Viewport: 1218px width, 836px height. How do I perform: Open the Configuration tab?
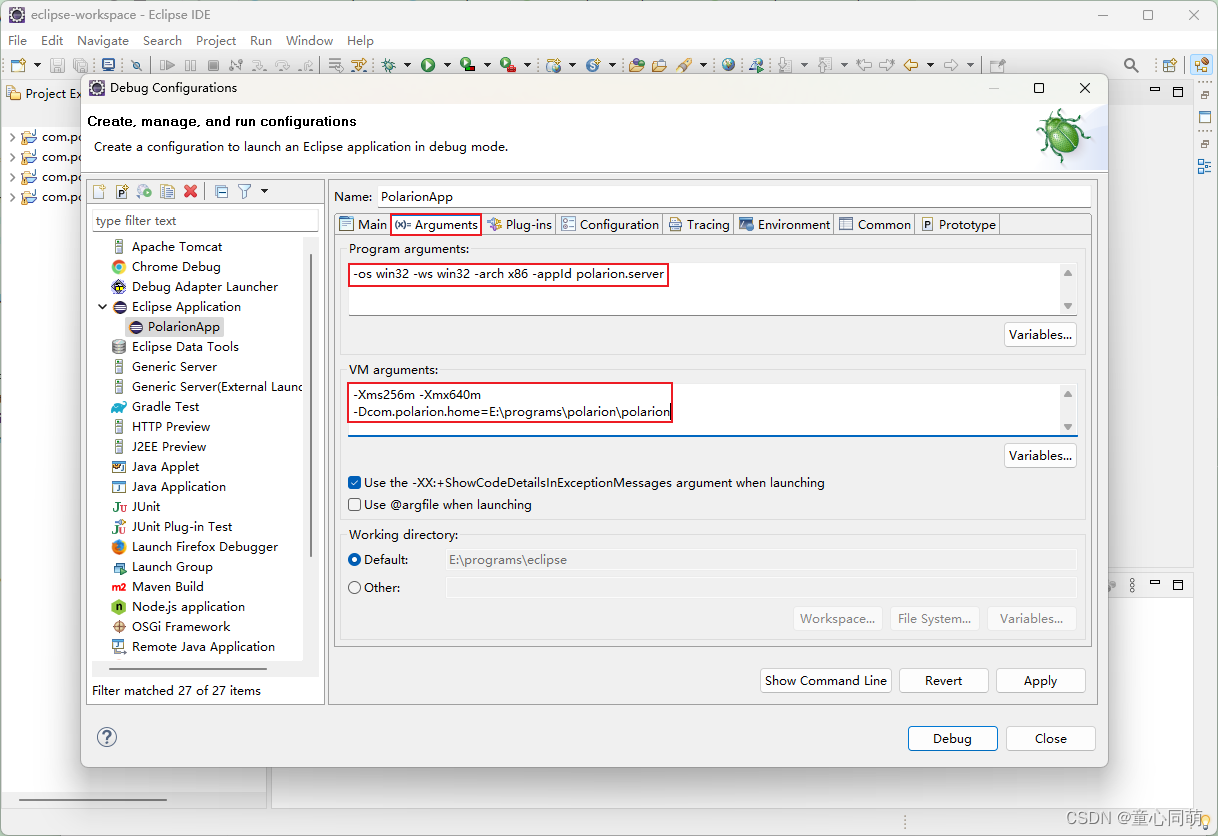610,224
